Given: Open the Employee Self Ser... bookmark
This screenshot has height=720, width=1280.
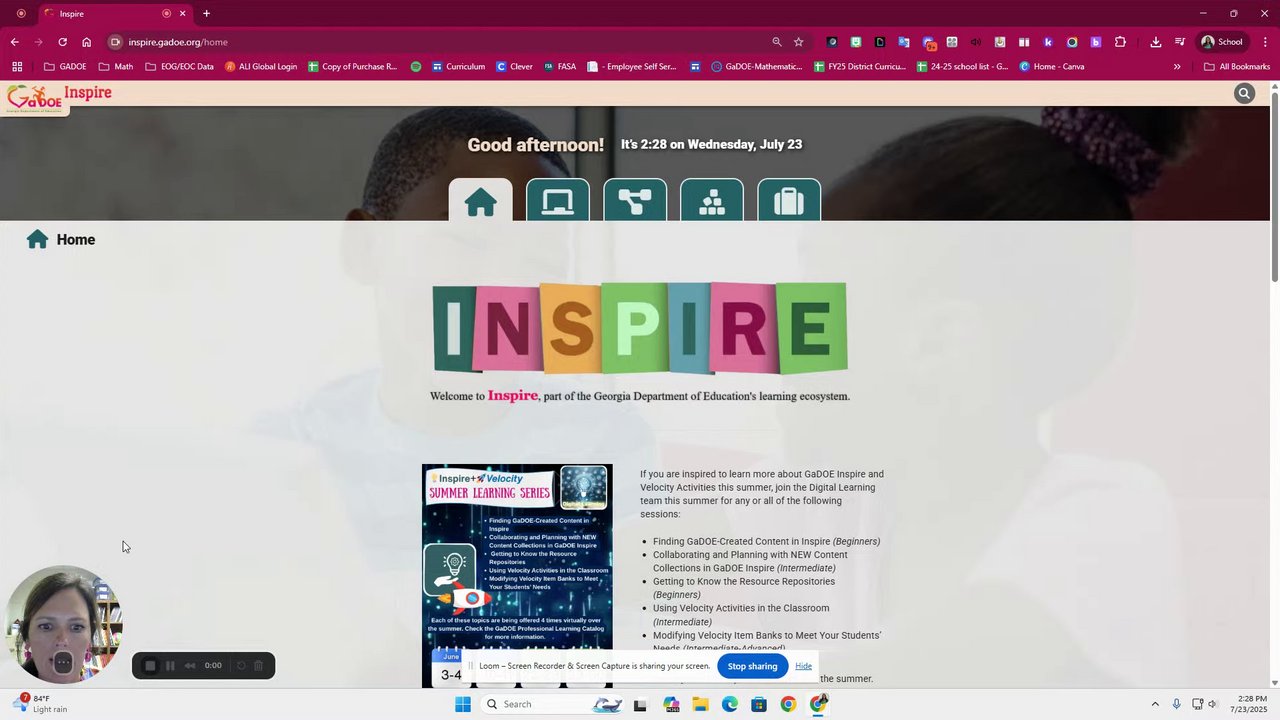Looking at the screenshot, I should (632, 67).
